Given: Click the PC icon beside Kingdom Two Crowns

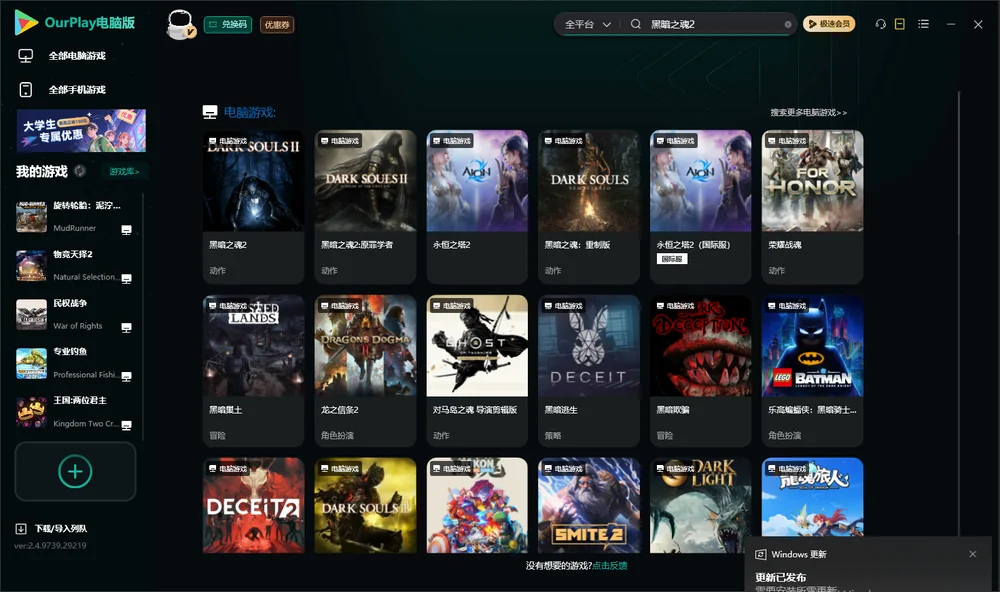Looking at the screenshot, I should pyautogui.click(x=126, y=426).
